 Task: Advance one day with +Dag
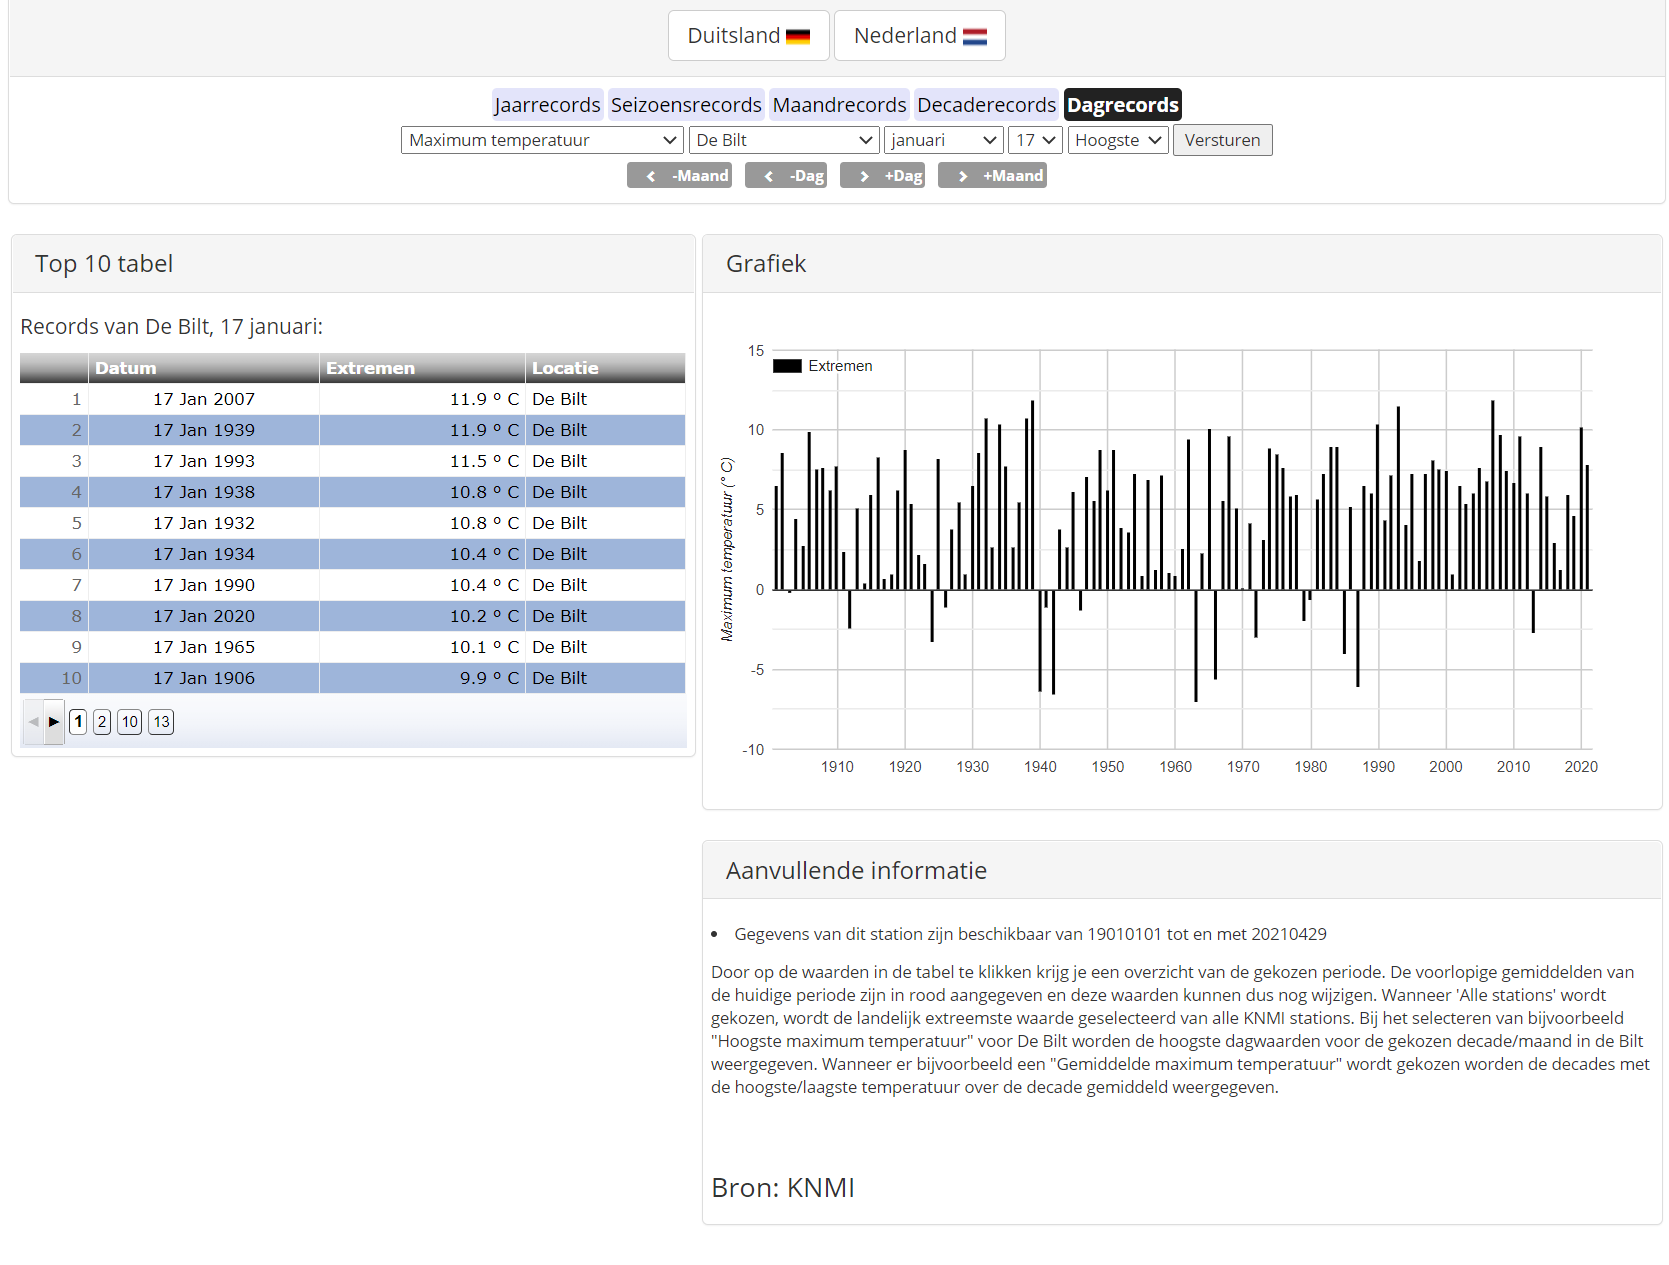(882, 176)
